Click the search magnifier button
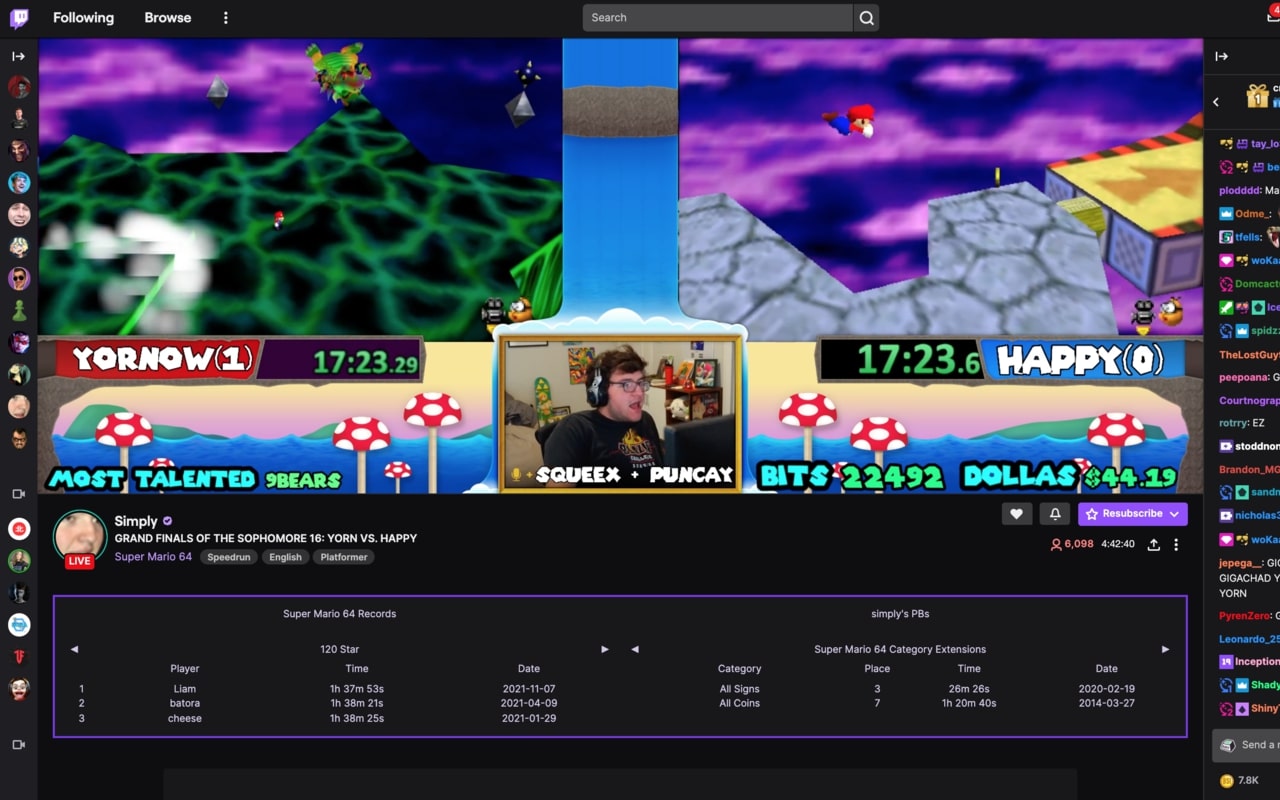The height and width of the screenshot is (800, 1280). (x=866, y=18)
